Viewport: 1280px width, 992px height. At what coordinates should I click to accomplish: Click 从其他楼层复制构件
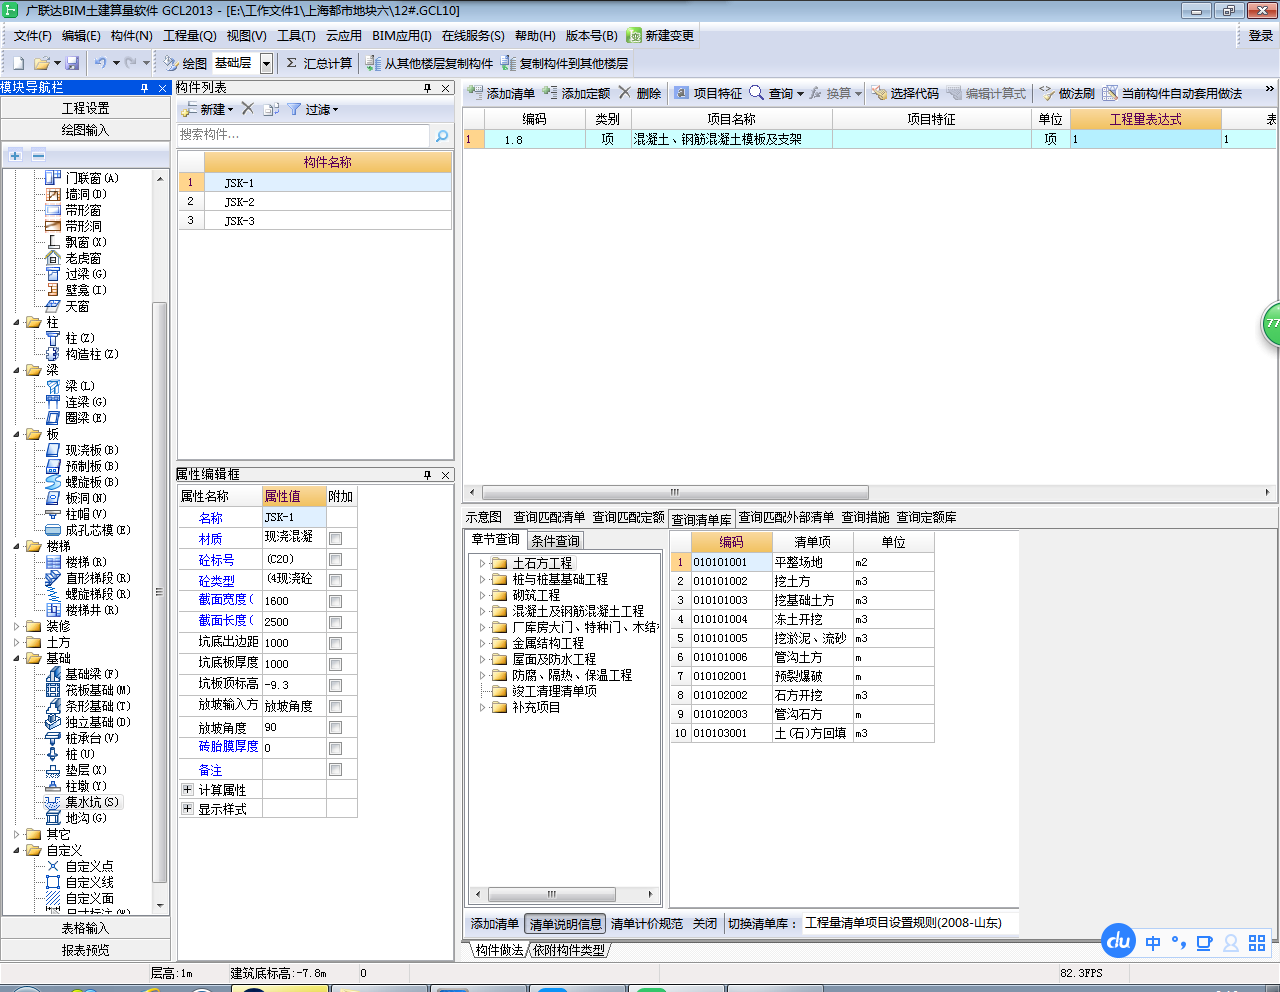[429, 63]
